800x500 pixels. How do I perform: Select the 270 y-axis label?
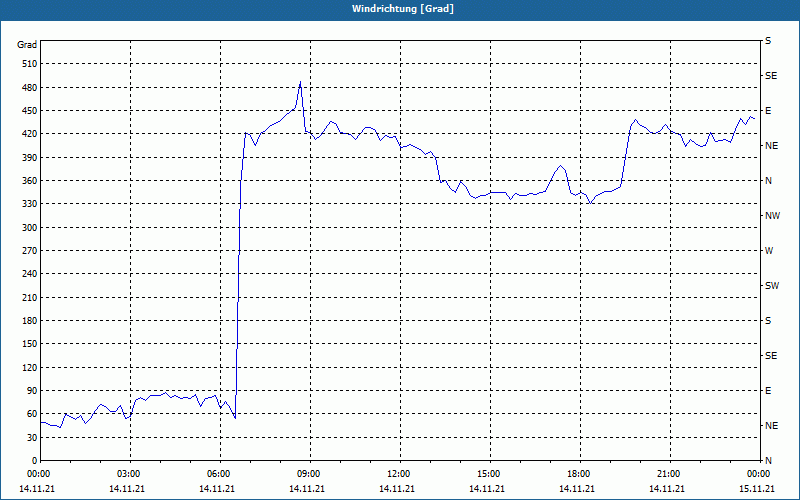tap(30, 251)
